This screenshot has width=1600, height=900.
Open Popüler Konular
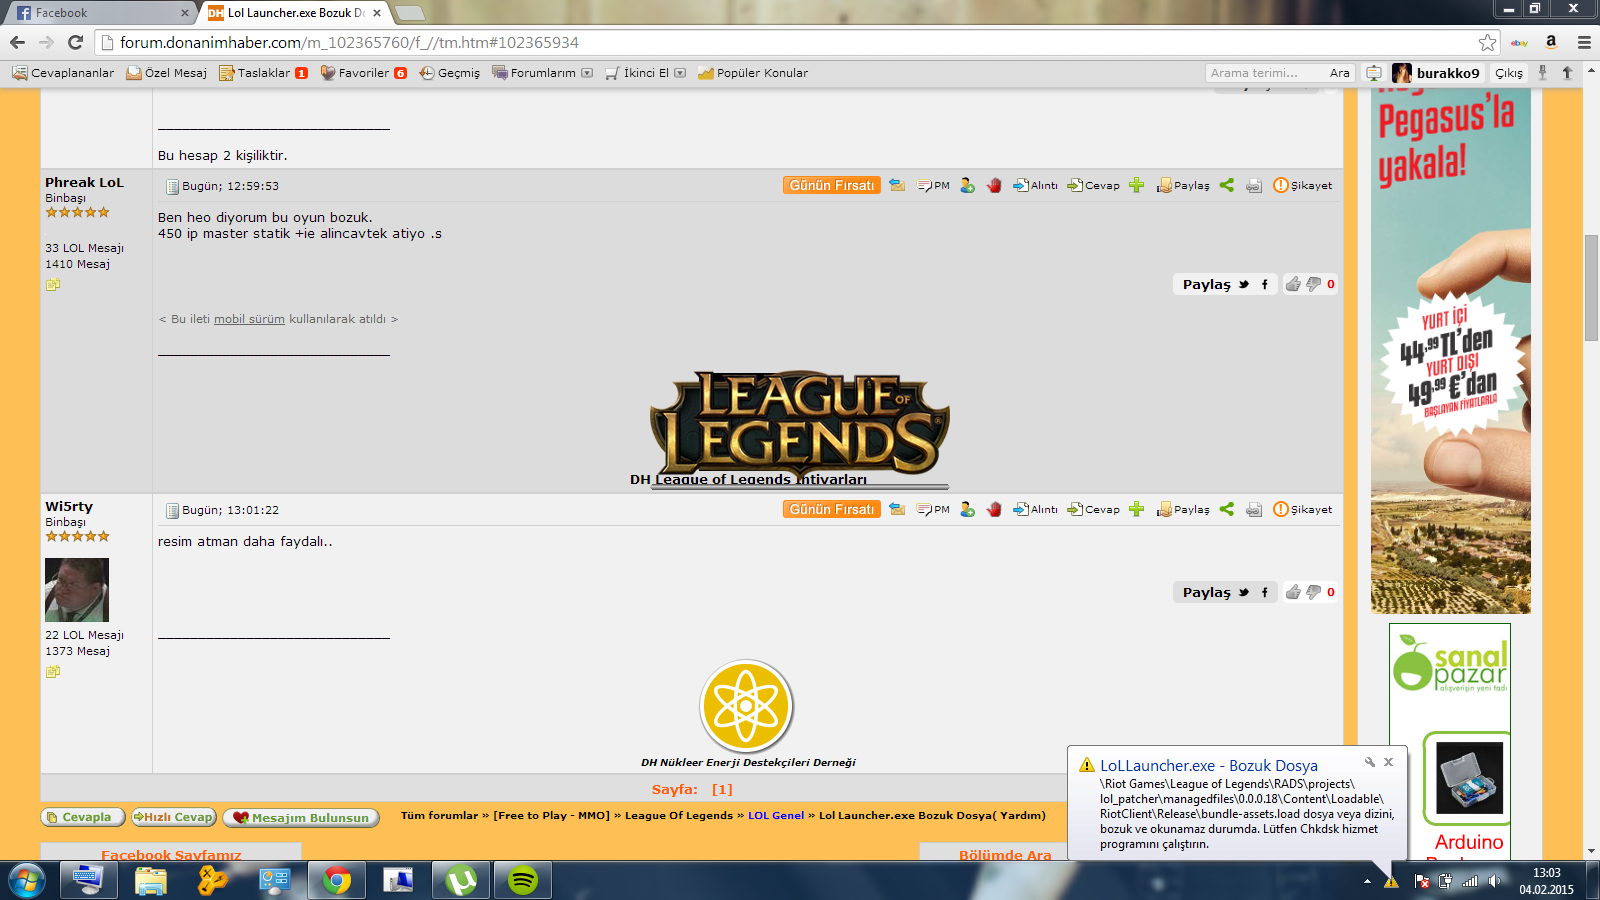[x=753, y=73]
